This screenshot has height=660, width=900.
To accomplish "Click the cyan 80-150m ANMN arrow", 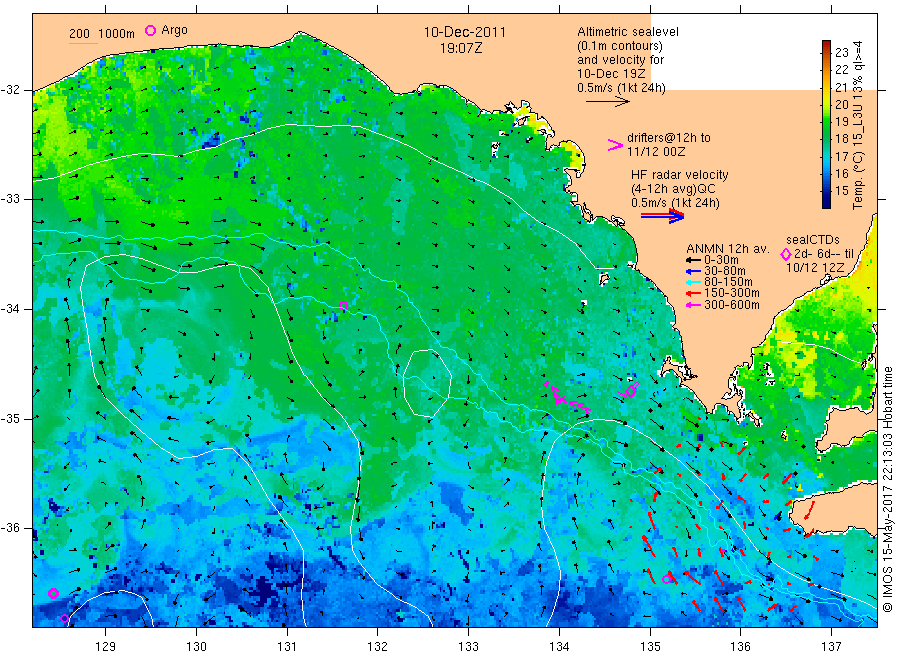I will 693,282.
